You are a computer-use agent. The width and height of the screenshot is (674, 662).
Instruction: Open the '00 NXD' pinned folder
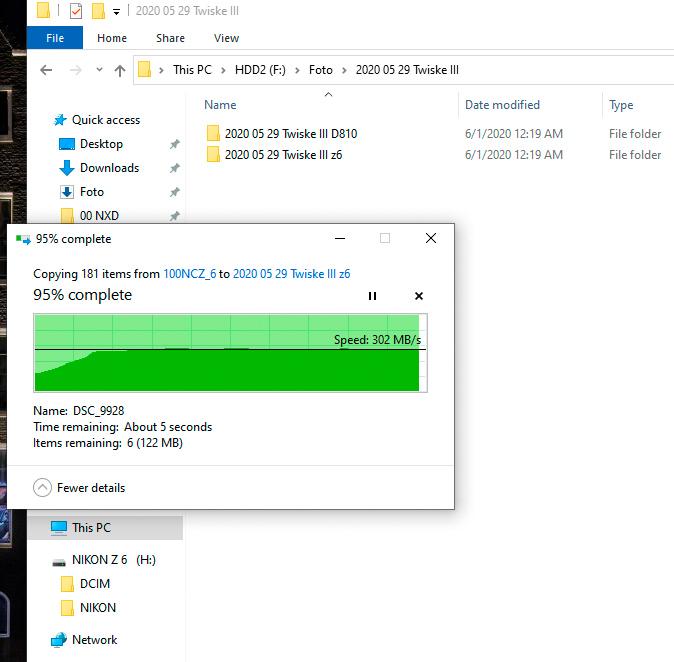[x=99, y=216]
